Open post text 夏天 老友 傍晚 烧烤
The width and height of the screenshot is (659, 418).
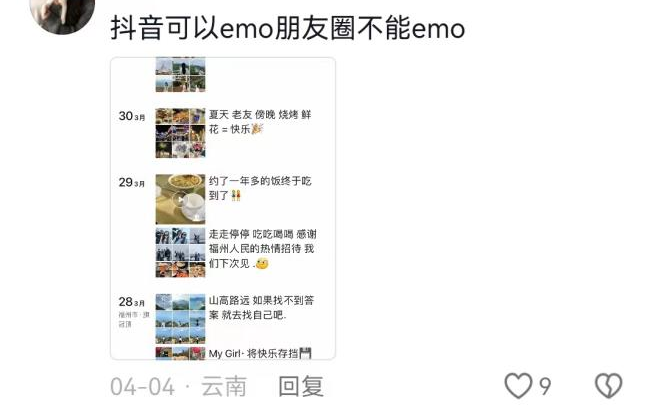(x=260, y=122)
